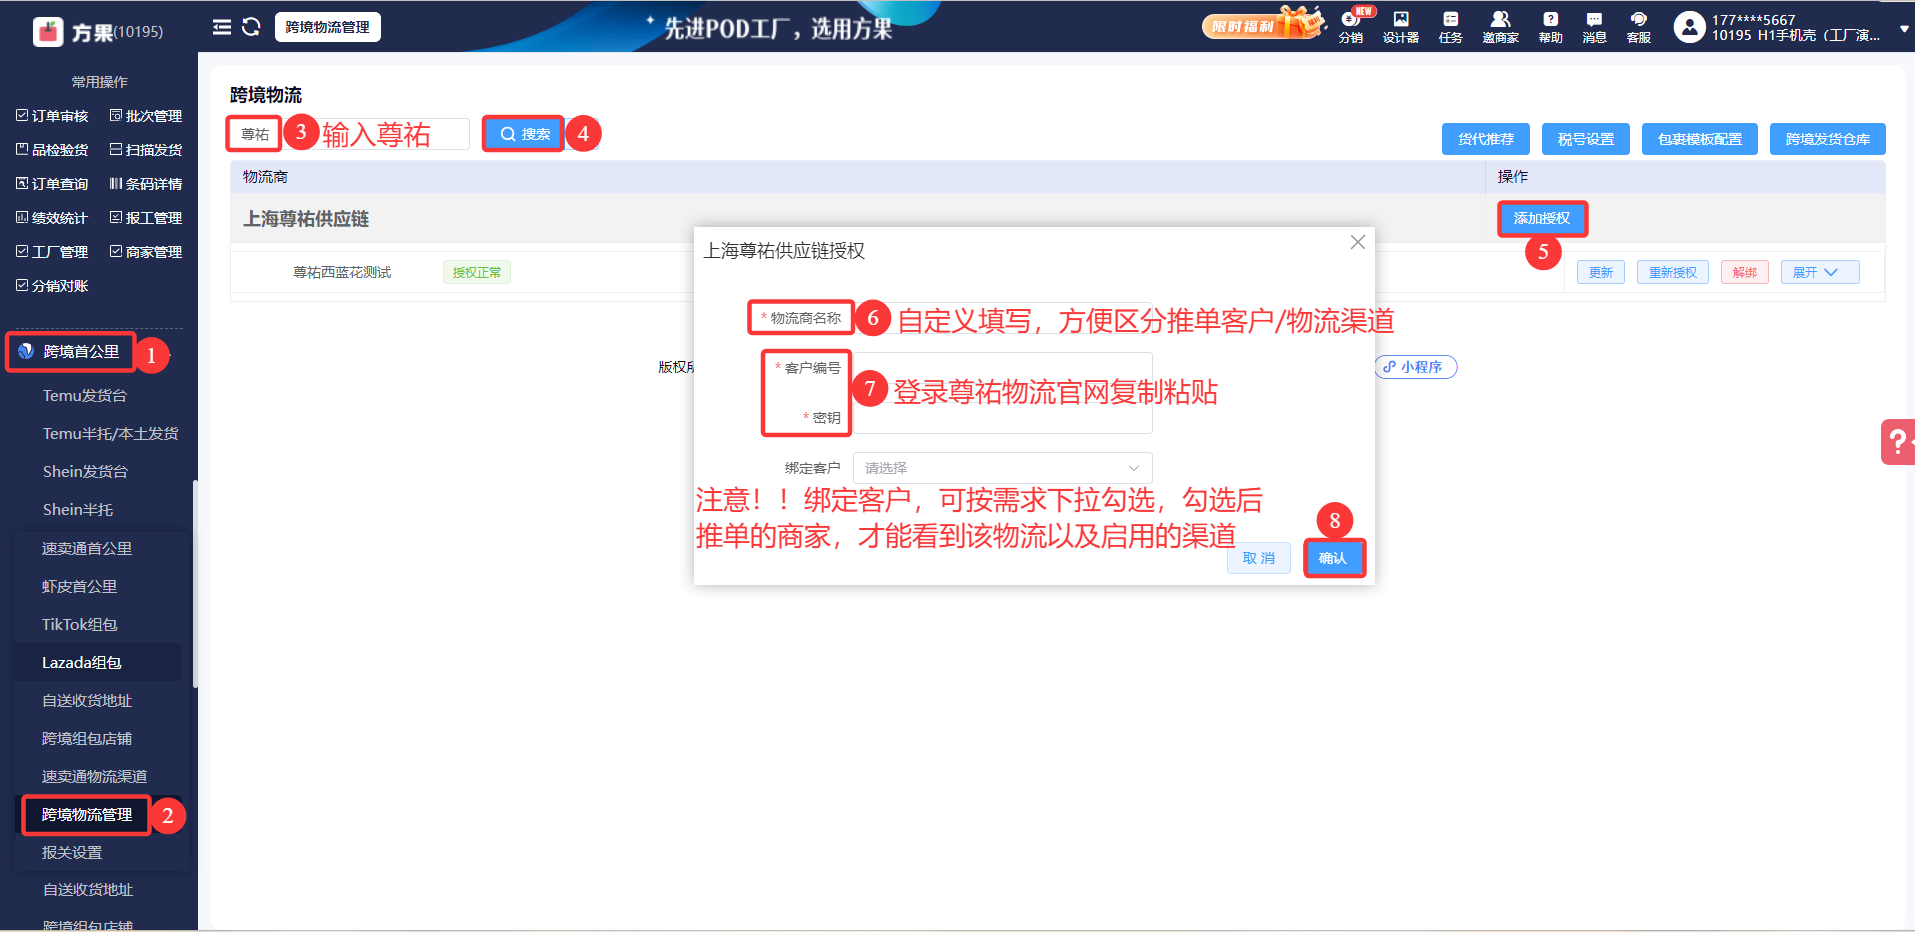
Task: Click the 货代推荐 button
Action: point(1485,139)
